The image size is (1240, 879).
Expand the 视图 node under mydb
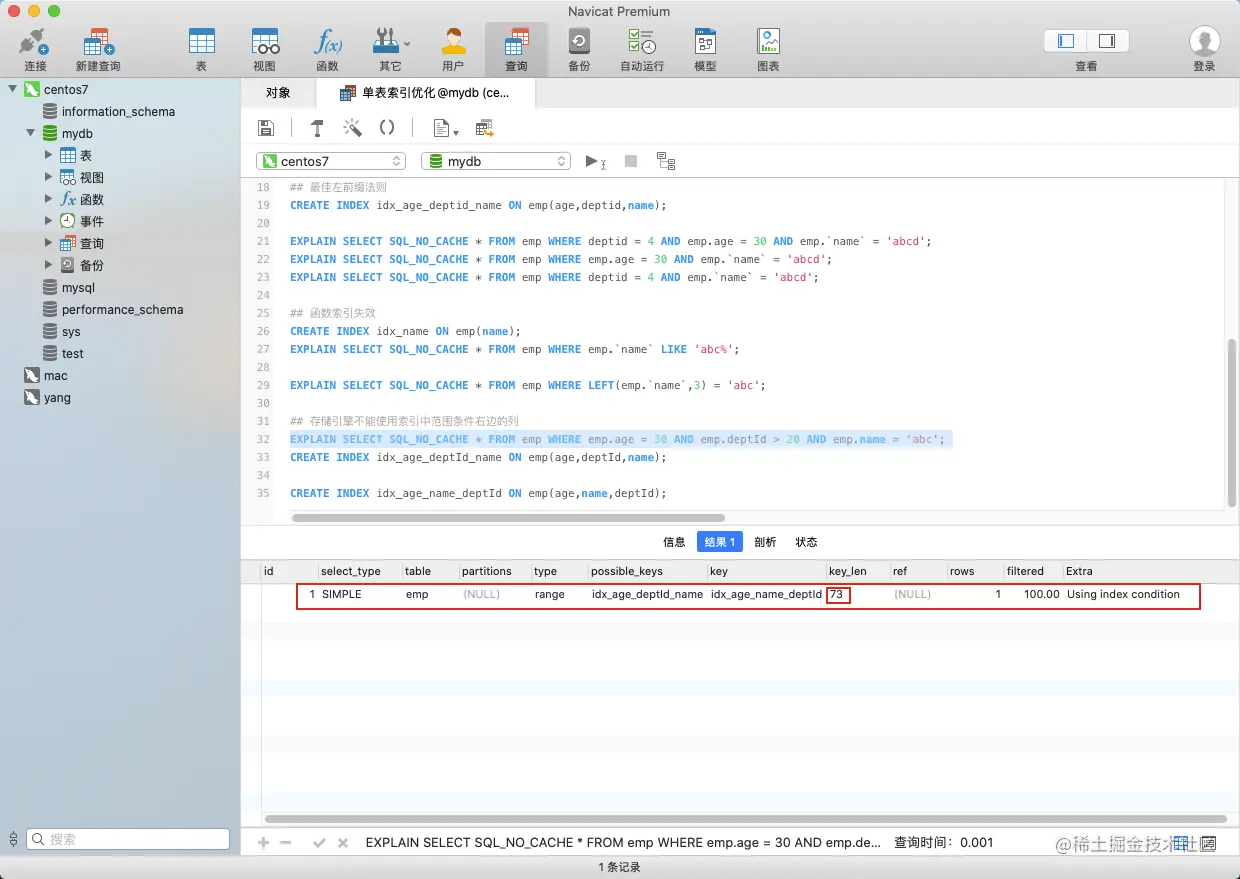click(49, 177)
